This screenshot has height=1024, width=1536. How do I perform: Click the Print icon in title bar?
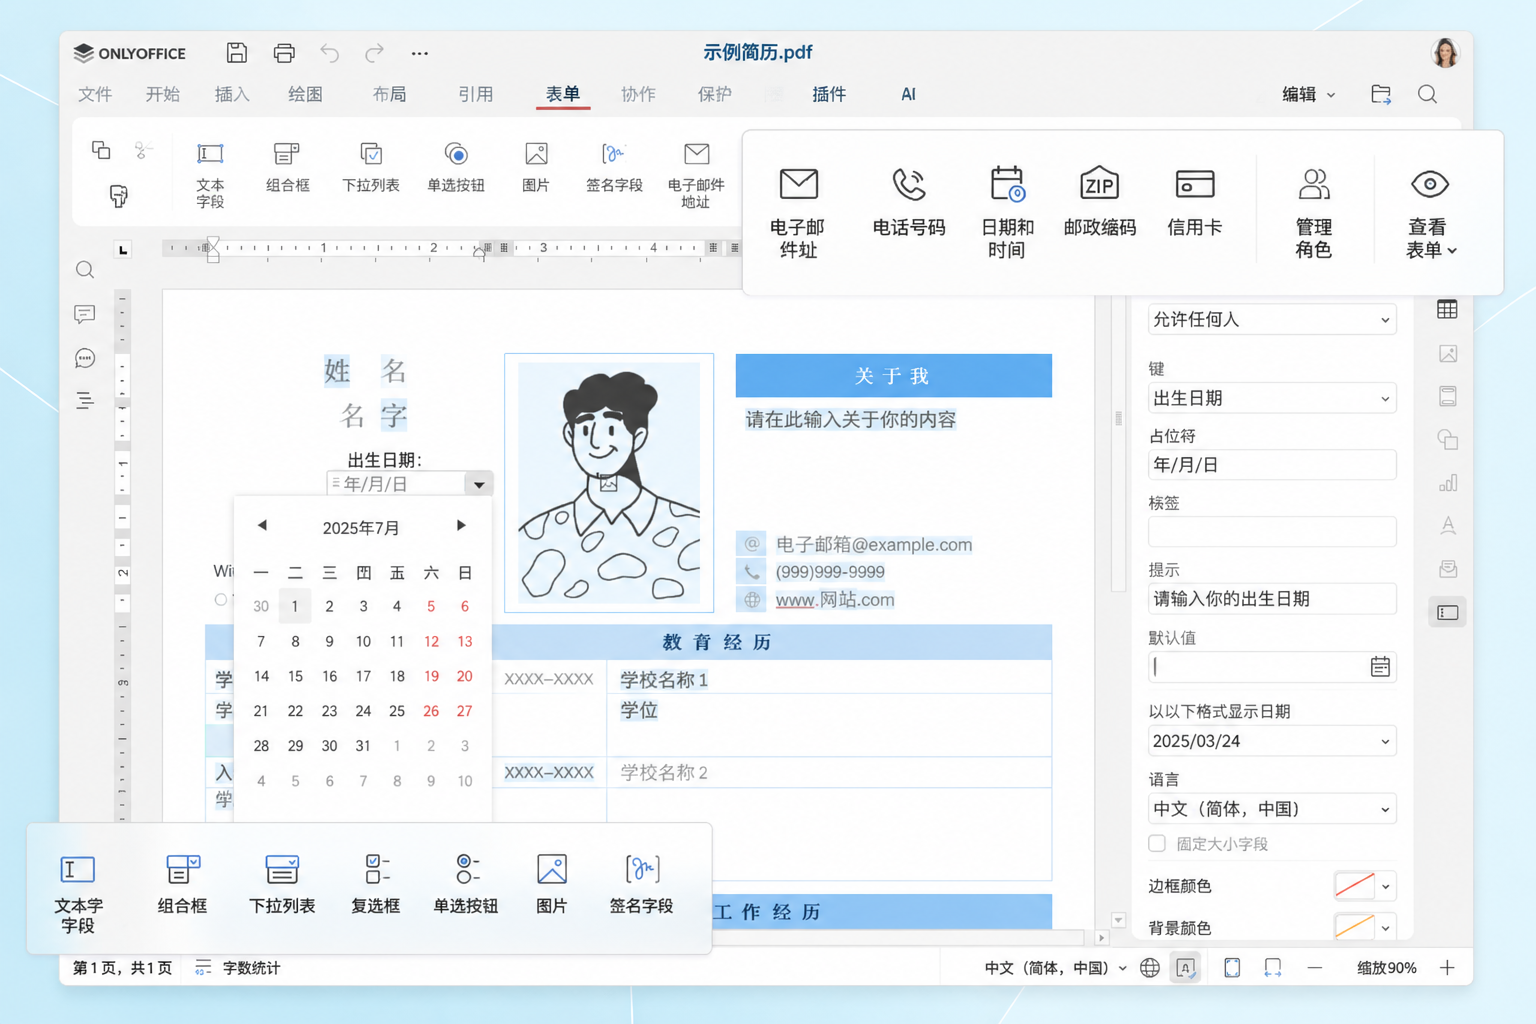coord(284,53)
